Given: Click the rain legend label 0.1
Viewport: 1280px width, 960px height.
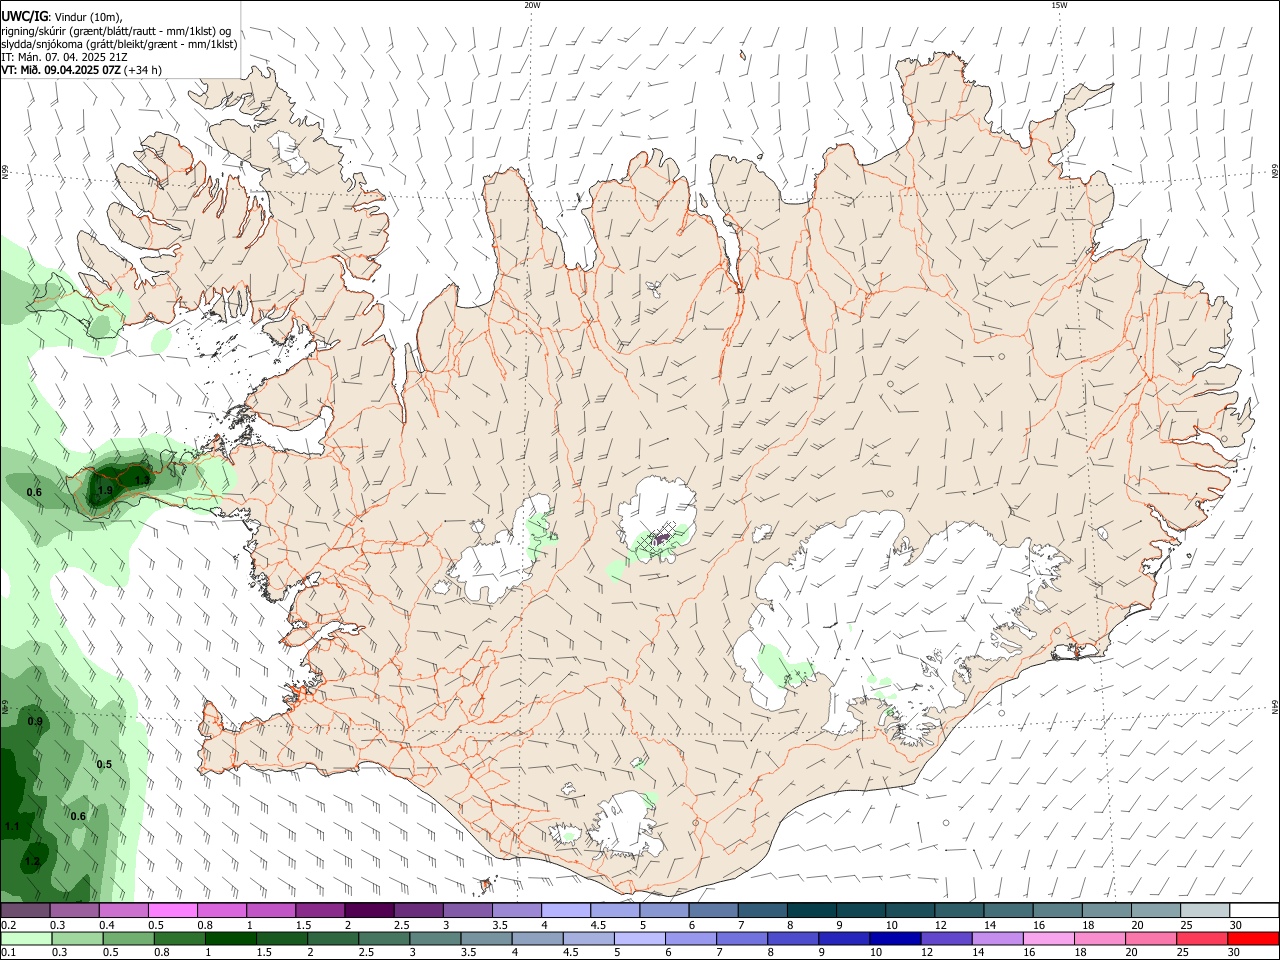Looking at the screenshot, I should coord(8,953).
